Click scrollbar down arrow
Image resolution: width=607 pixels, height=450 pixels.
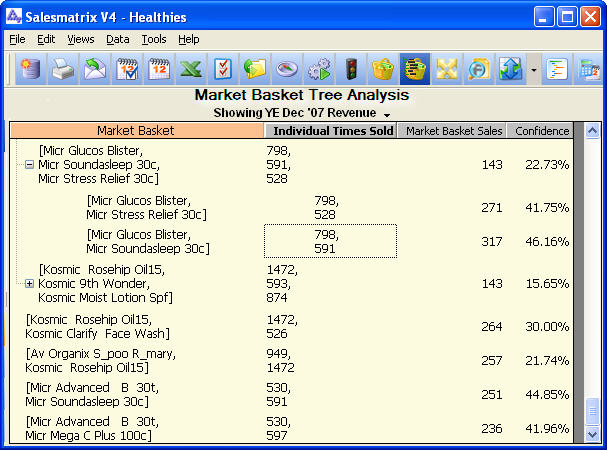[x=592, y=434]
